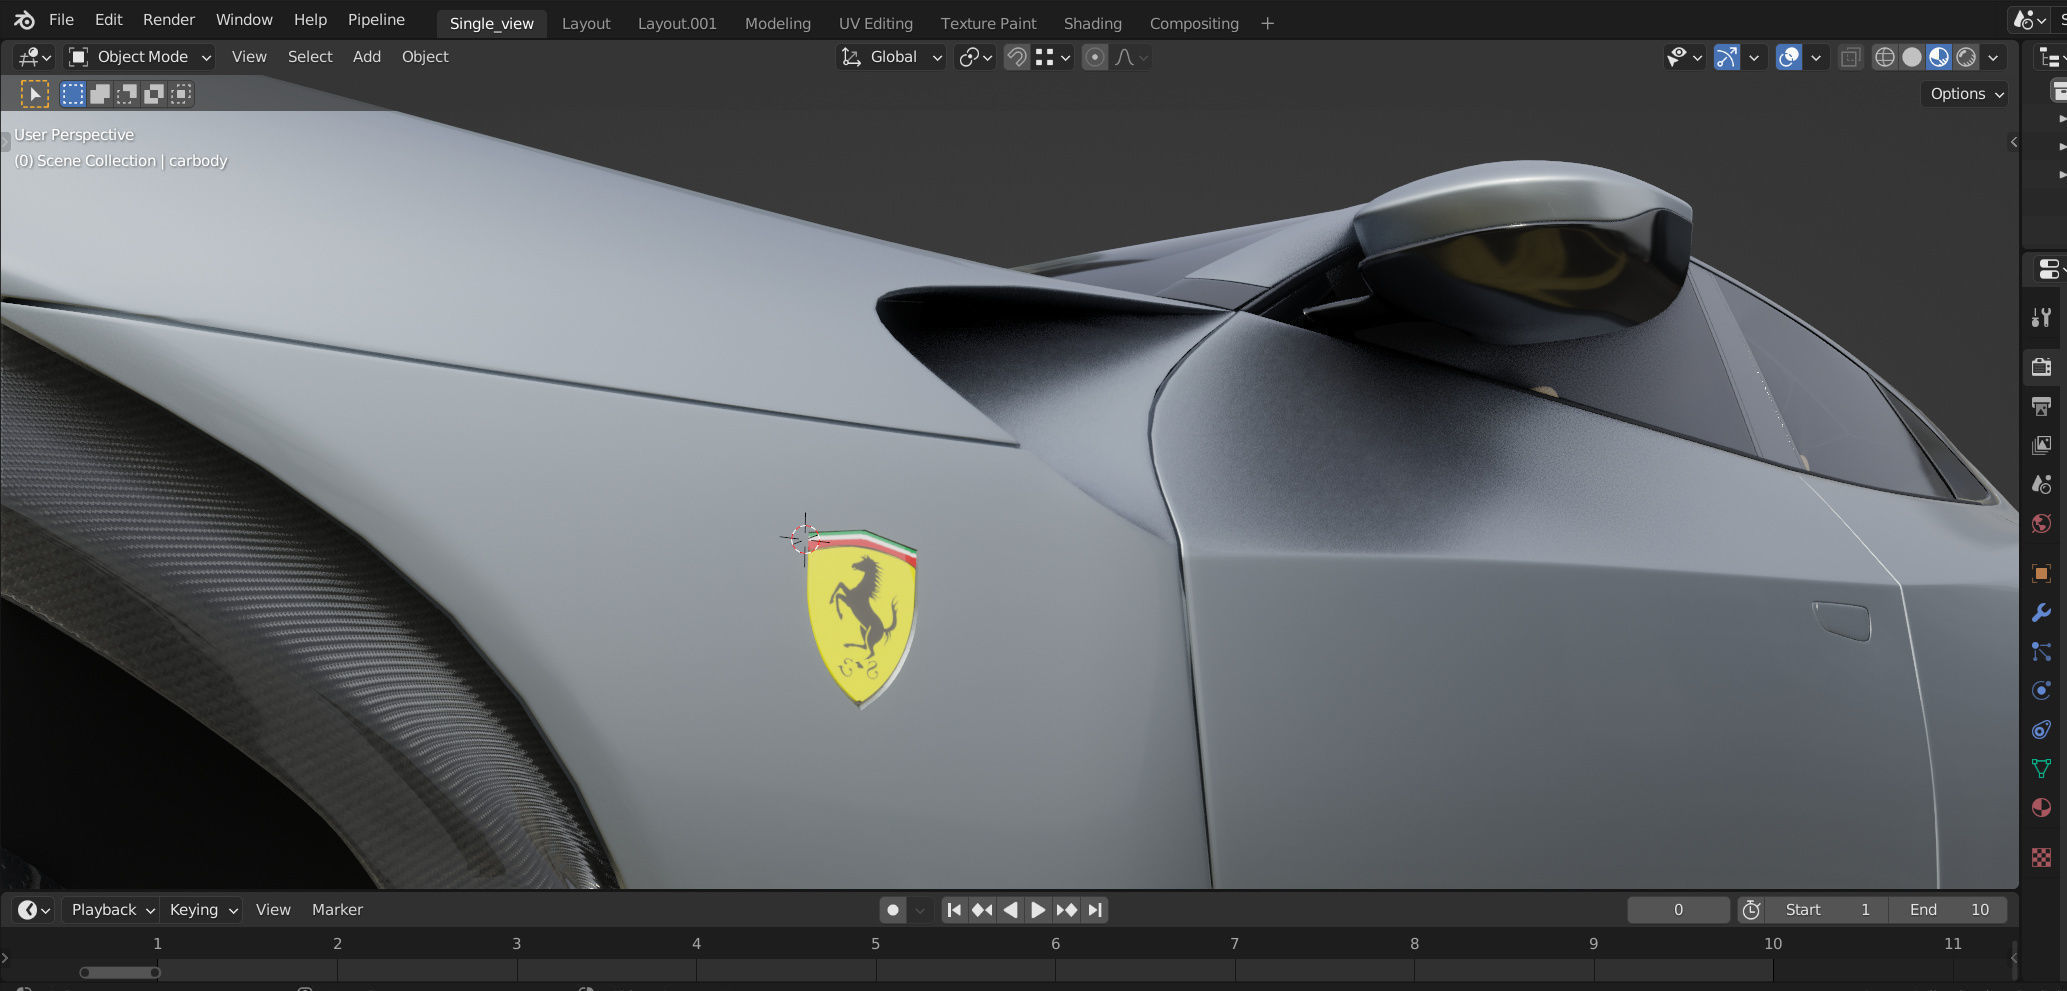Open the Render Properties tab
The height and width of the screenshot is (991, 2067).
(2042, 366)
